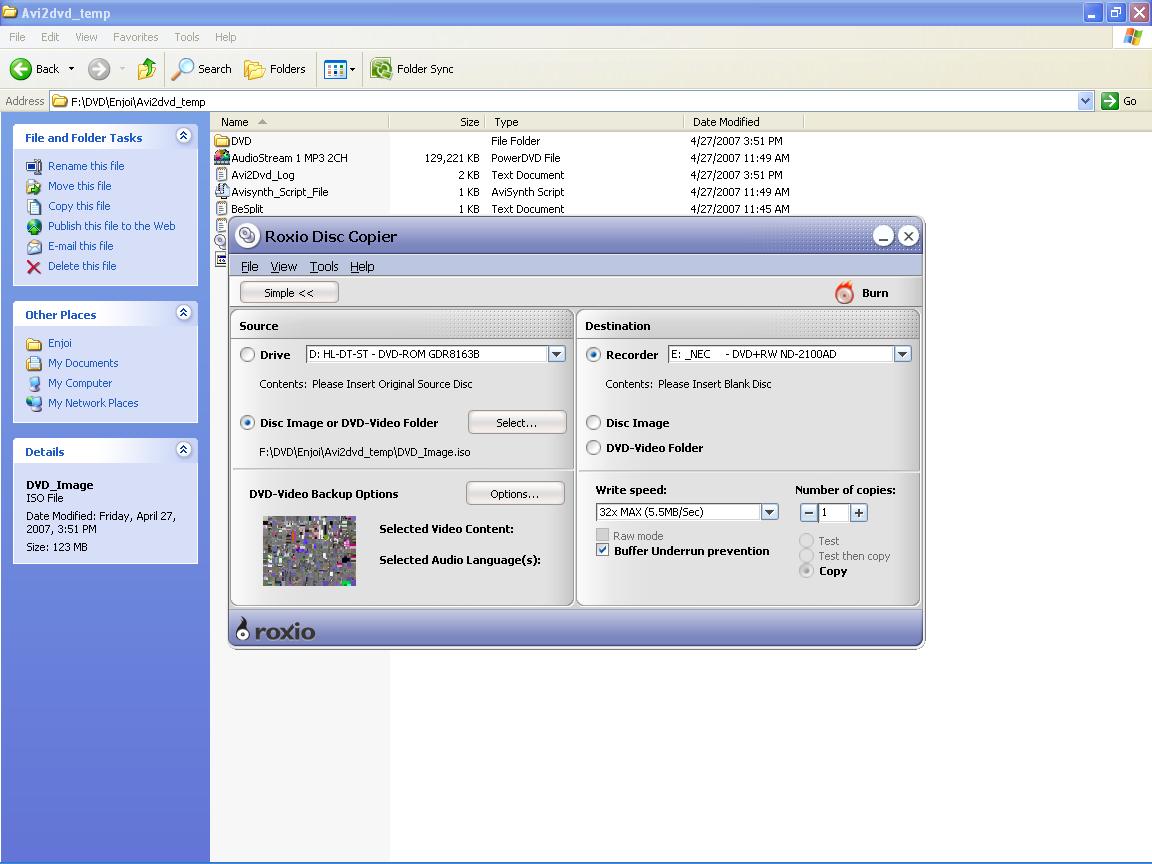This screenshot has height=864, width=1152.
Task: Select the Copy radio button
Action: coord(807,571)
